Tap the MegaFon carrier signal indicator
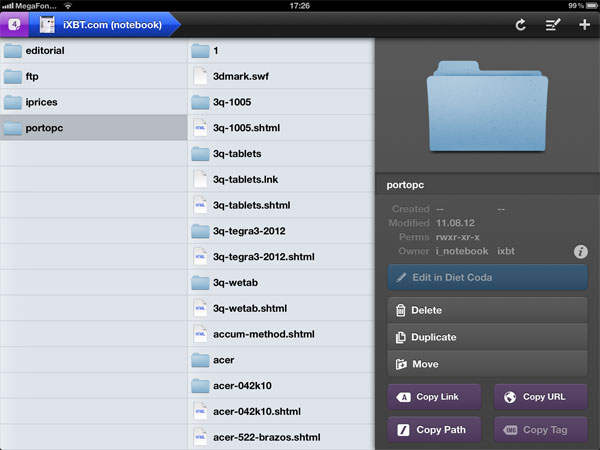This screenshot has width=600, height=450. [x=29, y=6]
